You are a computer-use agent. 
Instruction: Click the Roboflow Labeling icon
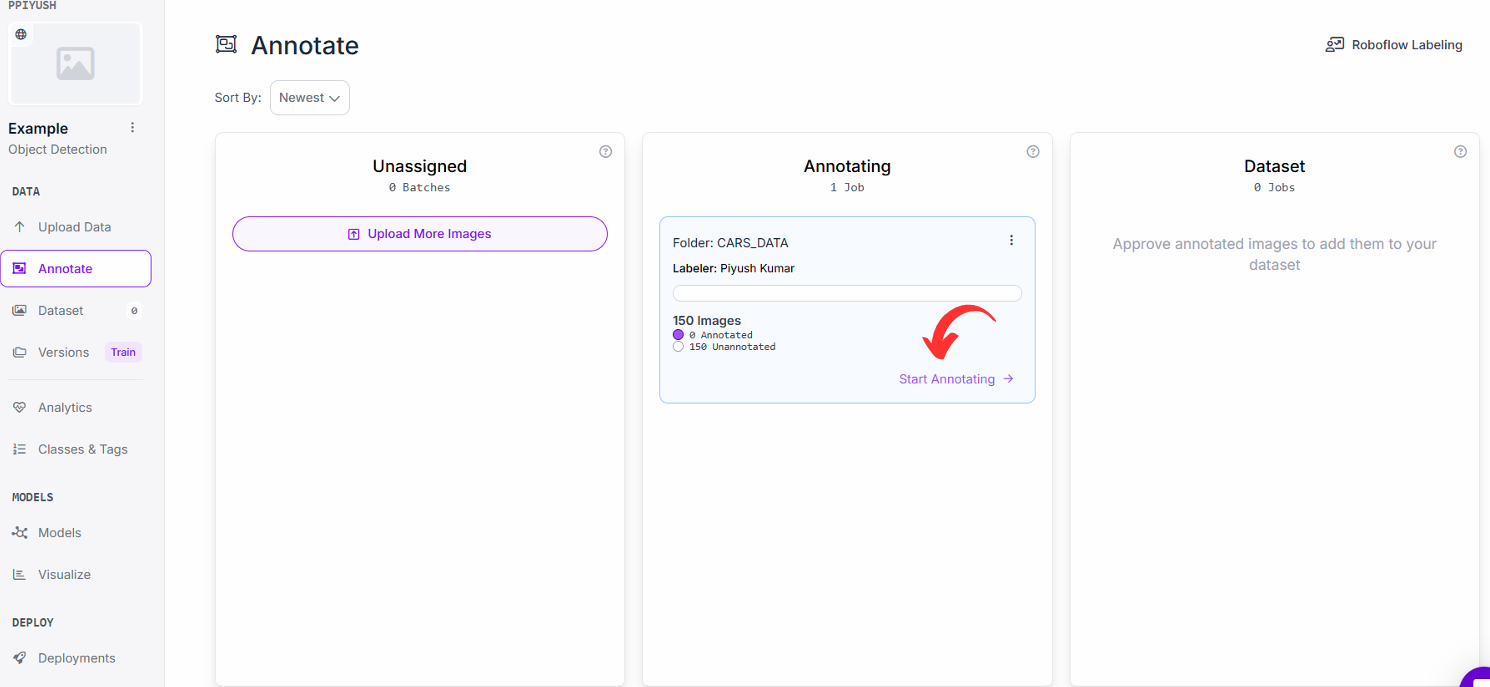coord(1335,45)
